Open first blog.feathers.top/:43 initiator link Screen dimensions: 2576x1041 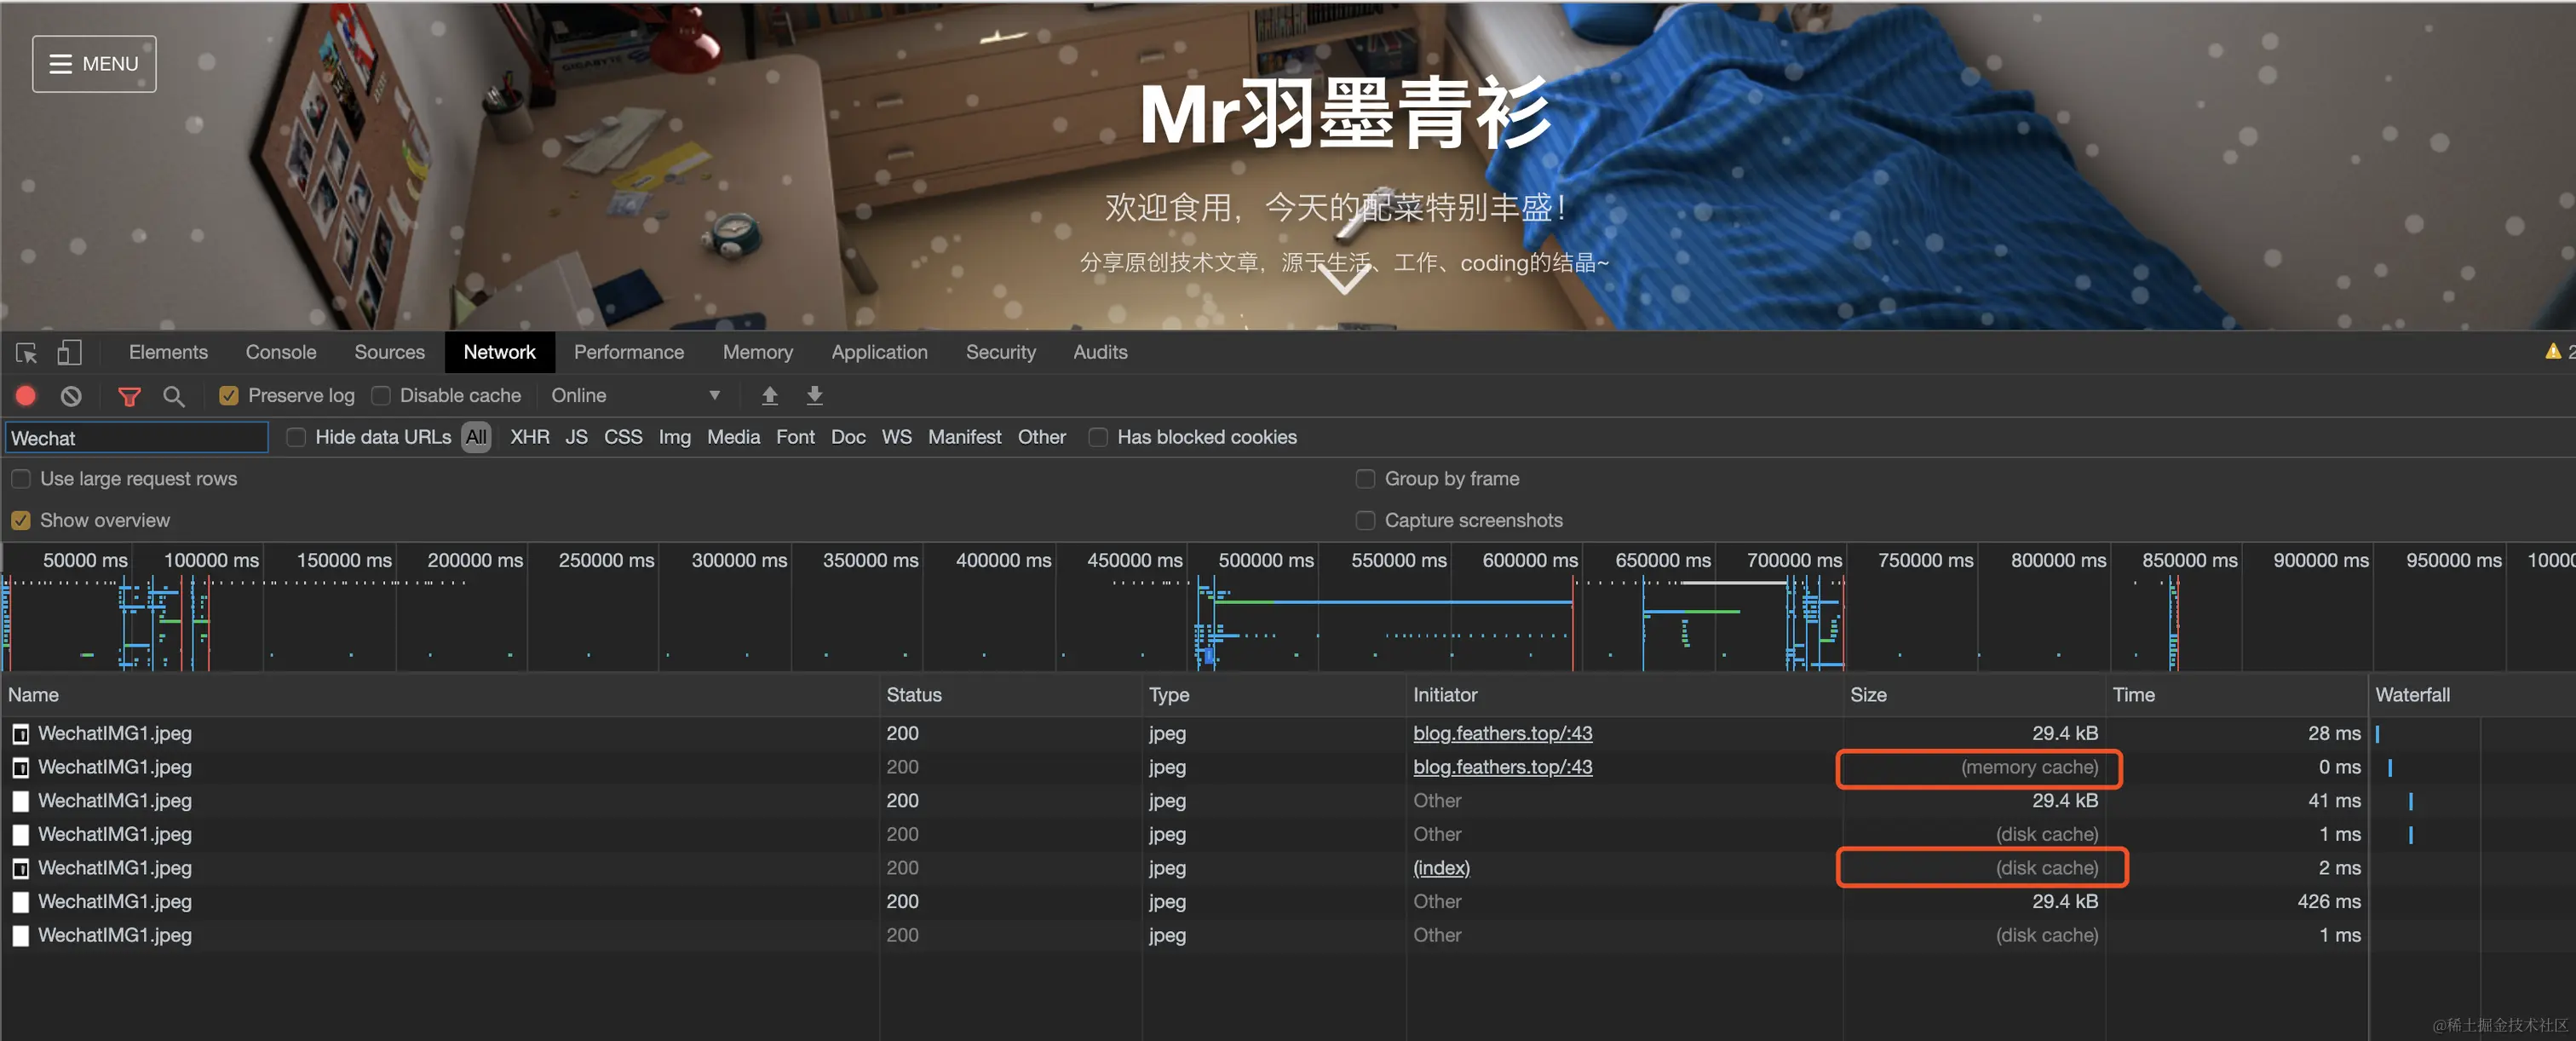[x=1501, y=733]
